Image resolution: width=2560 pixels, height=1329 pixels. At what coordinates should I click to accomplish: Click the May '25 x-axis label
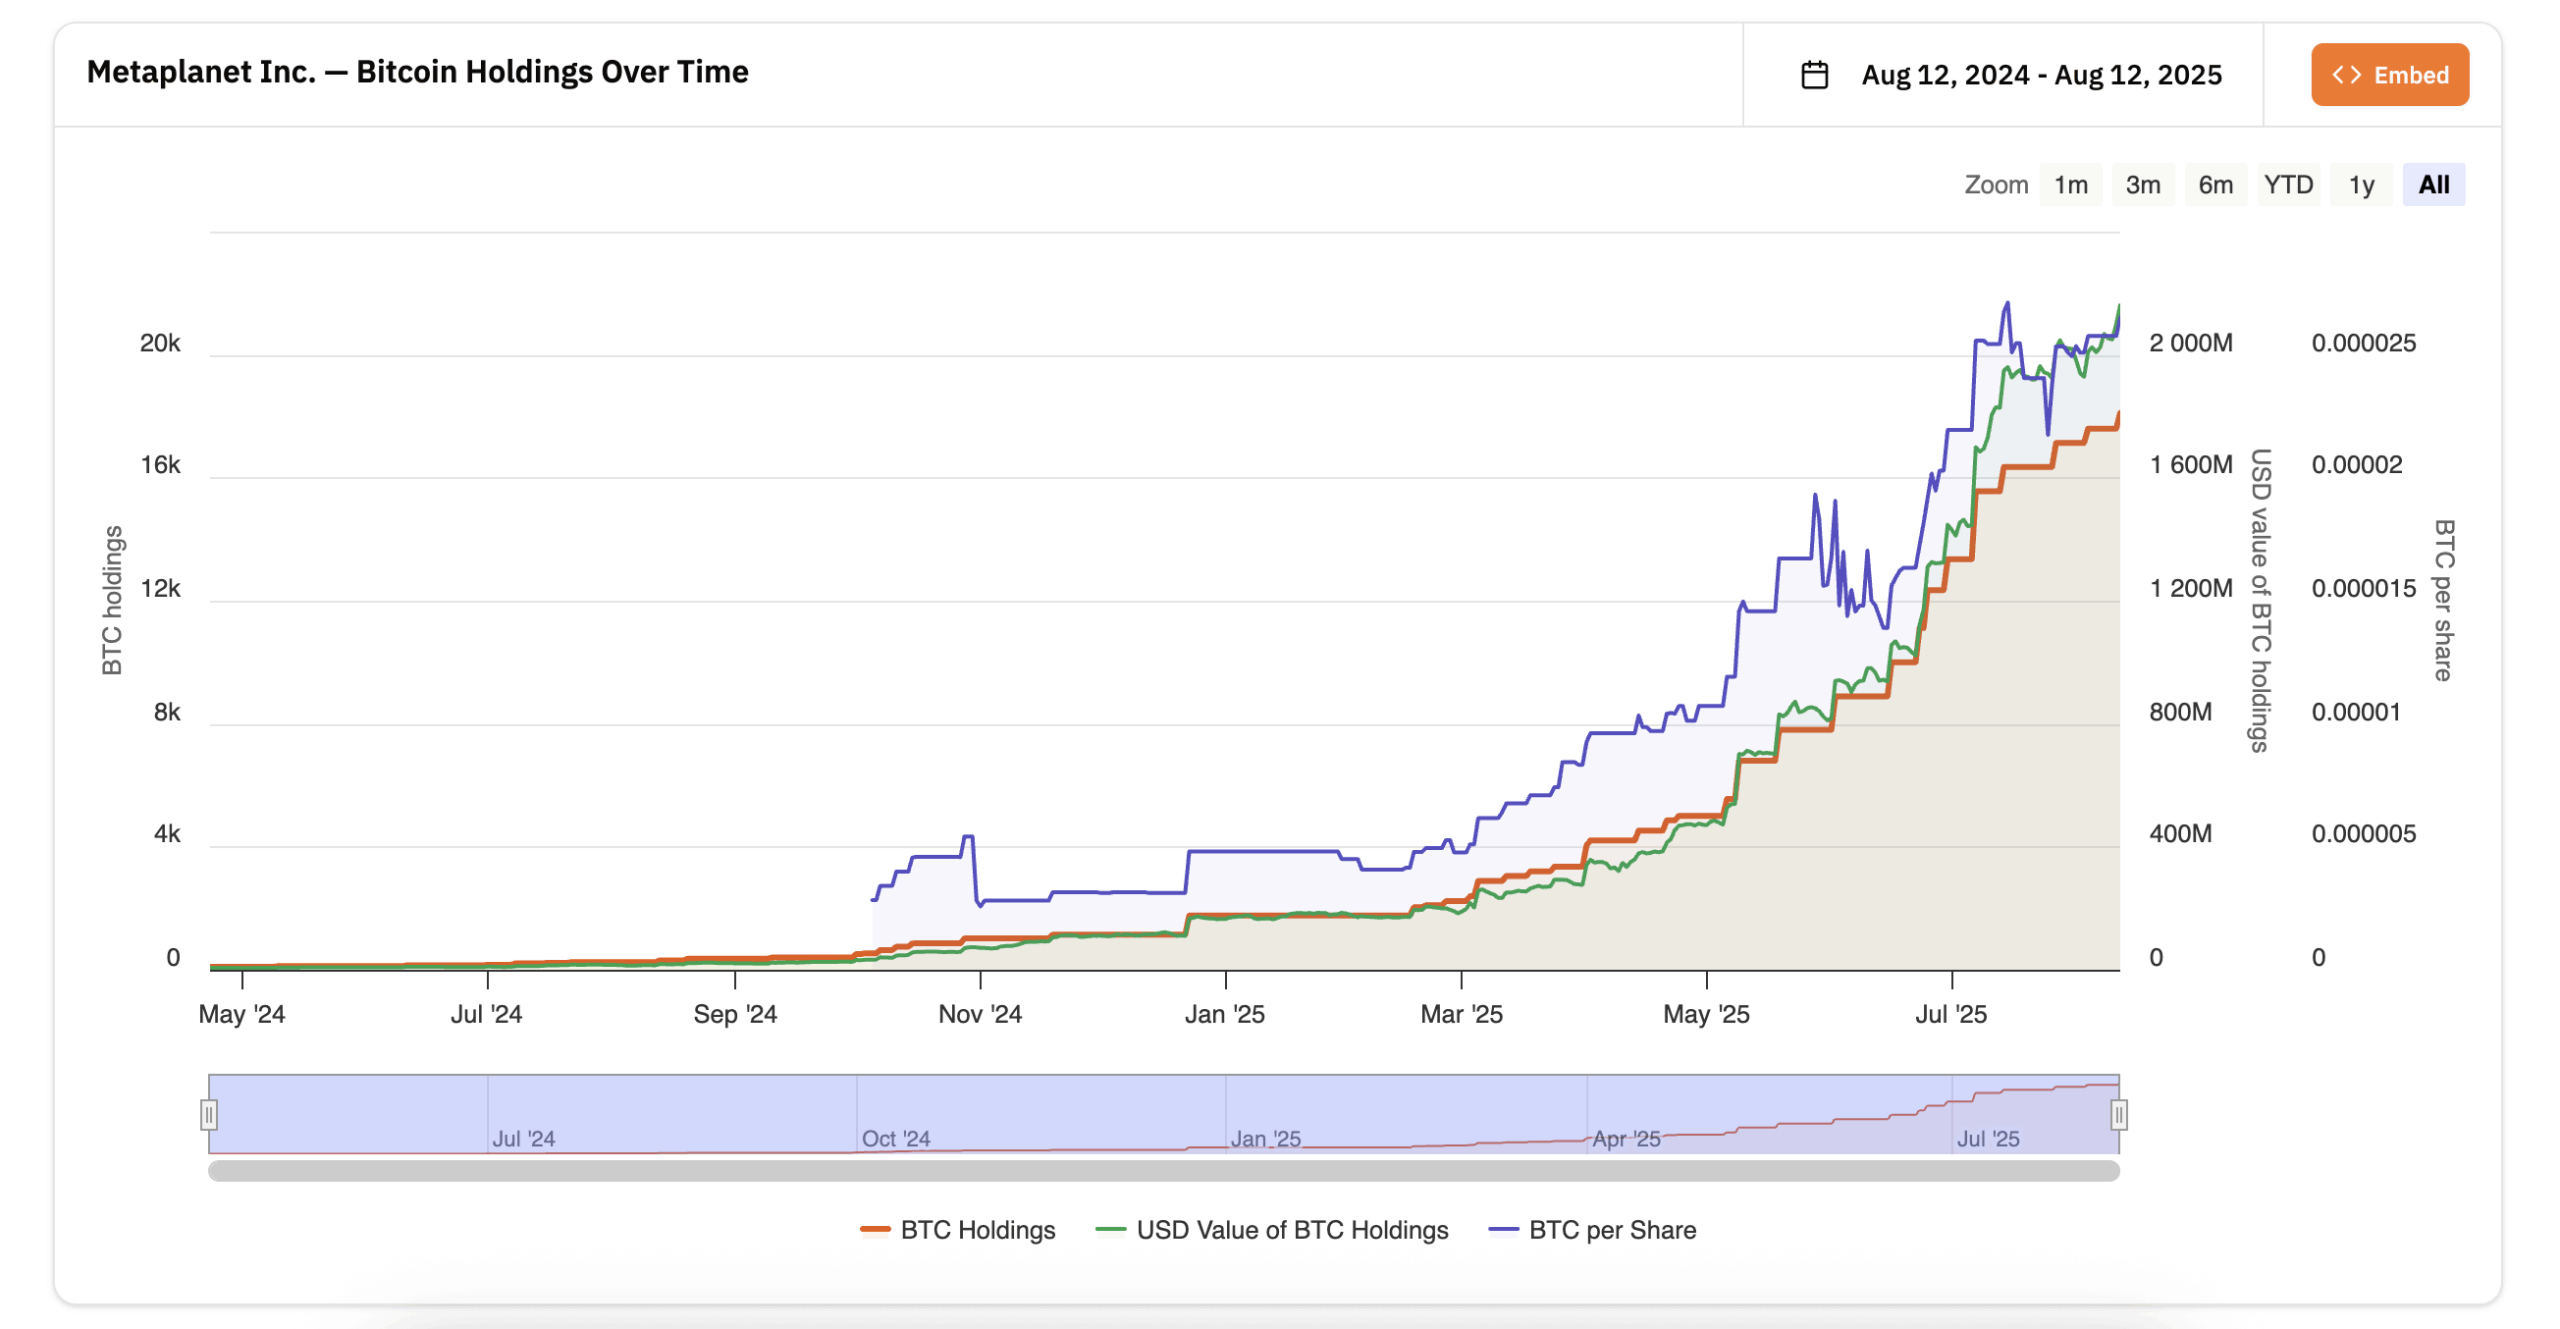[1706, 1014]
